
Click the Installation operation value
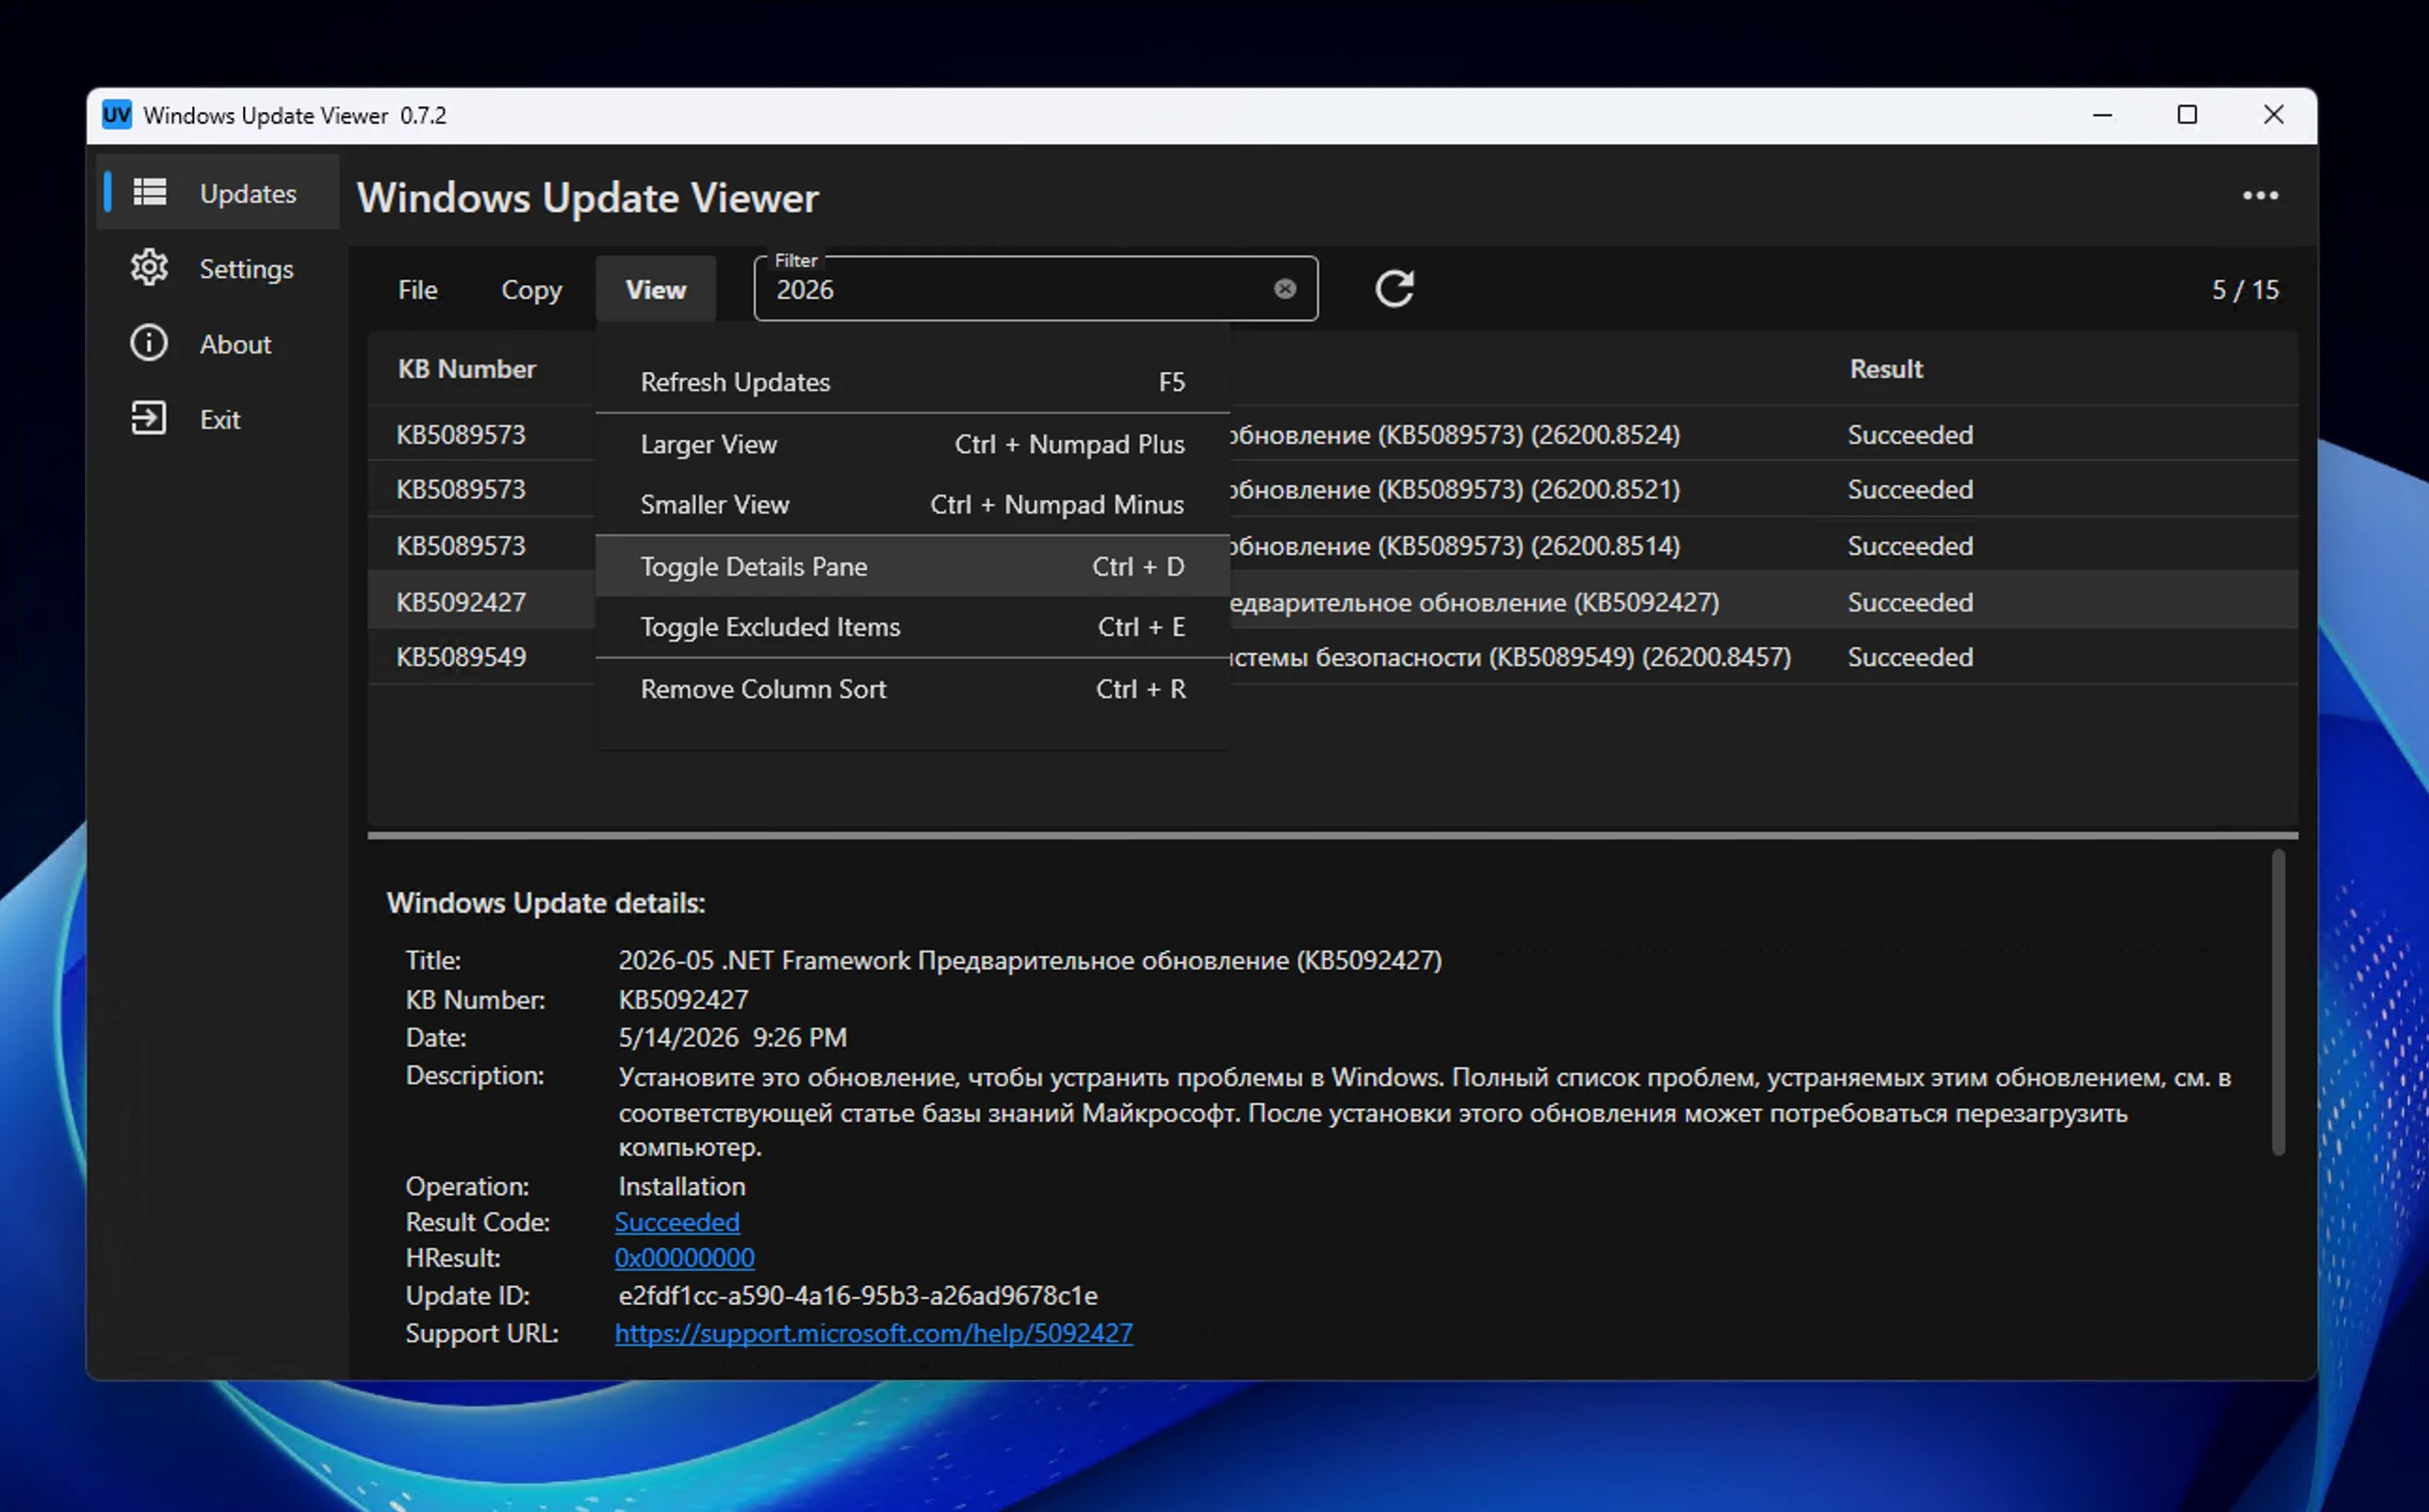point(682,1186)
